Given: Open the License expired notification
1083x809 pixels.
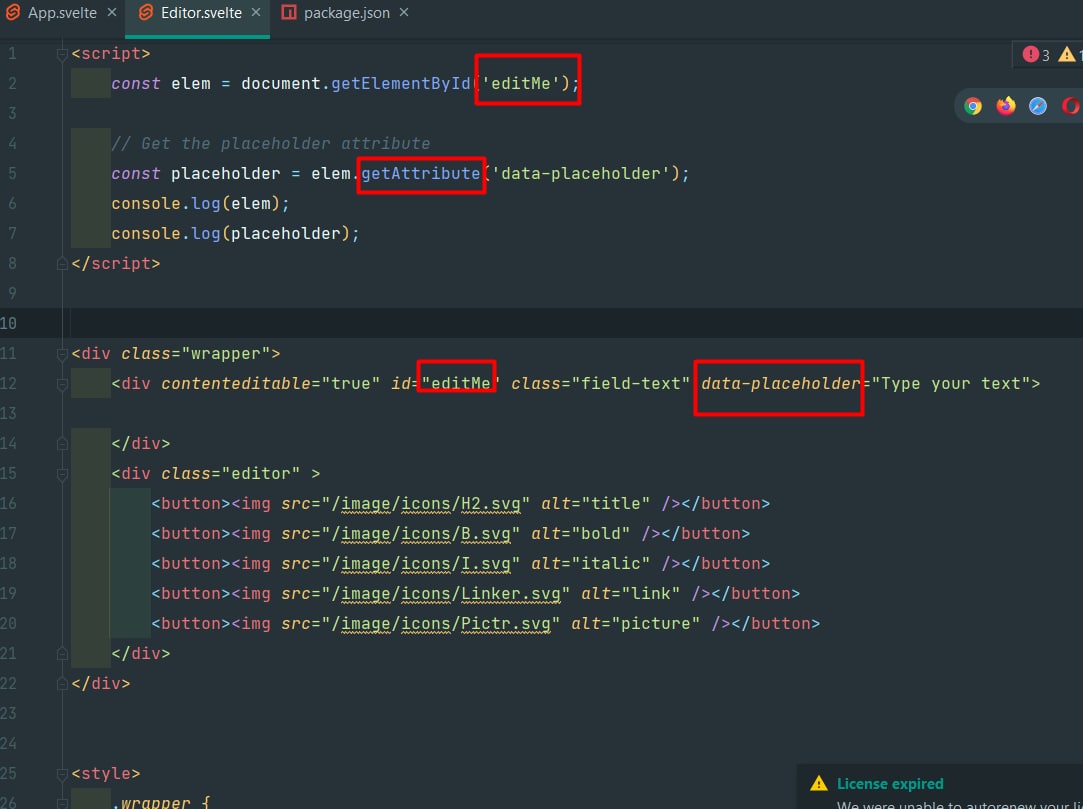Looking at the screenshot, I should coord(890,783).
